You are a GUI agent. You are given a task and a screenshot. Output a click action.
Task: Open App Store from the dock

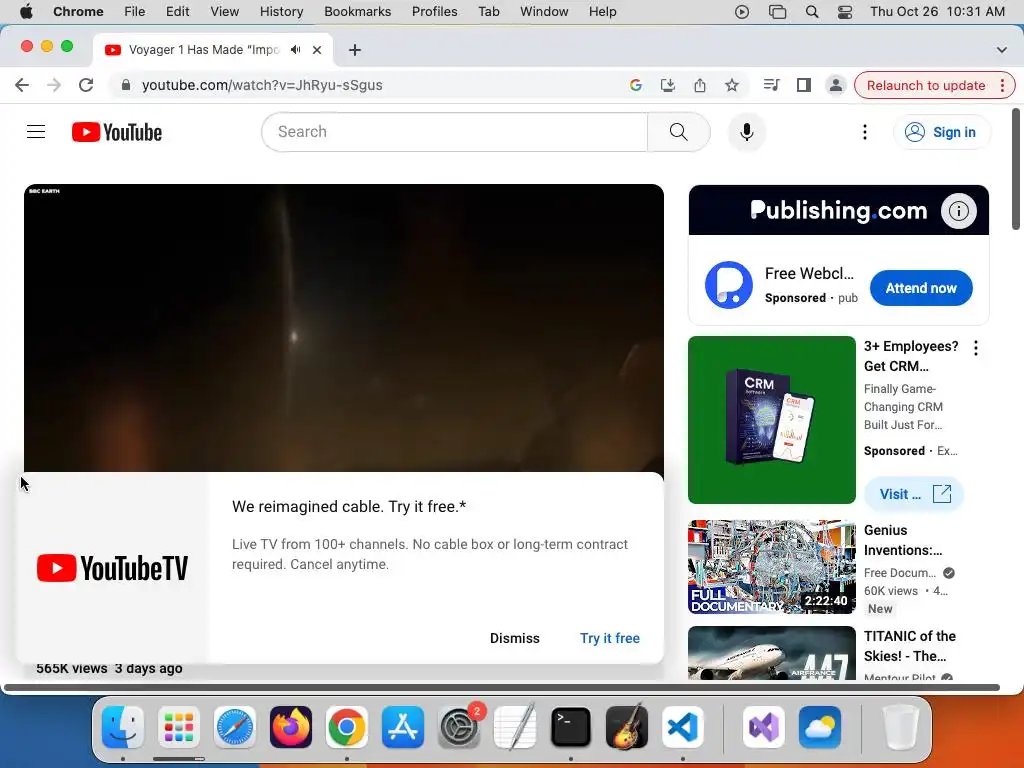(x=403, y=727)
